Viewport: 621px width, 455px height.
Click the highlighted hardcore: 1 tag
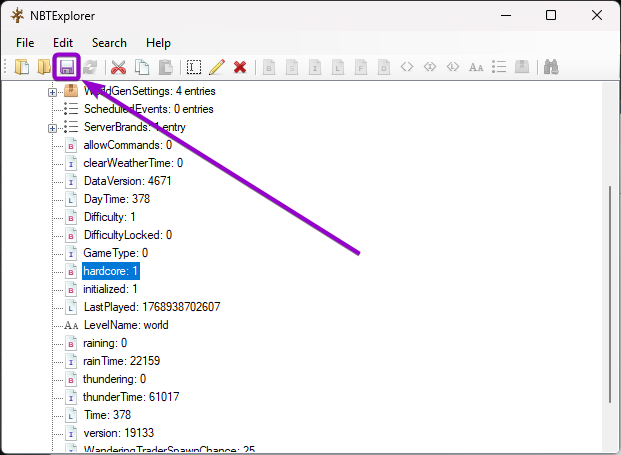[110, 271]
